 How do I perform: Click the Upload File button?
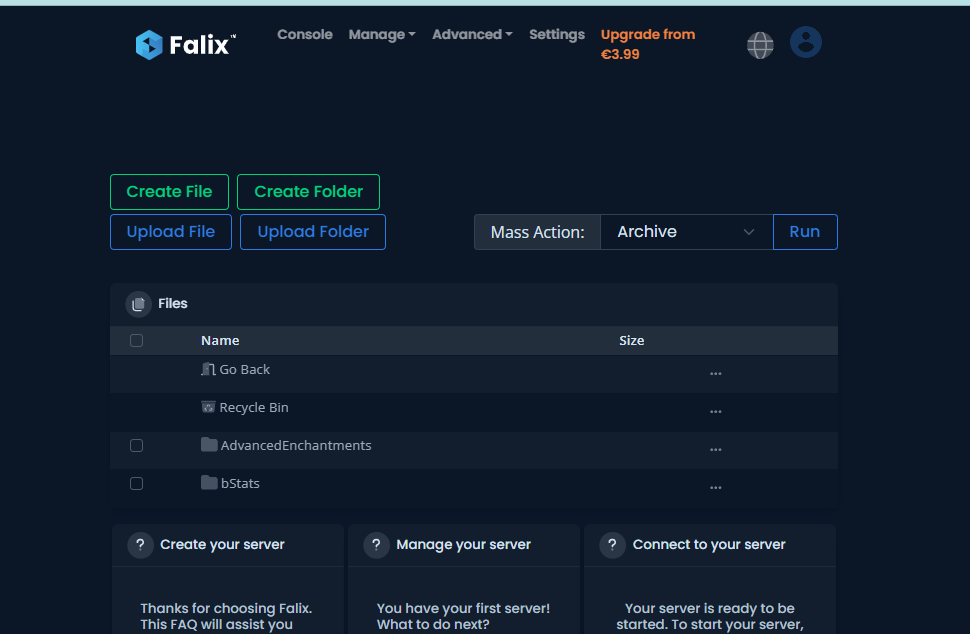[171, 232]
